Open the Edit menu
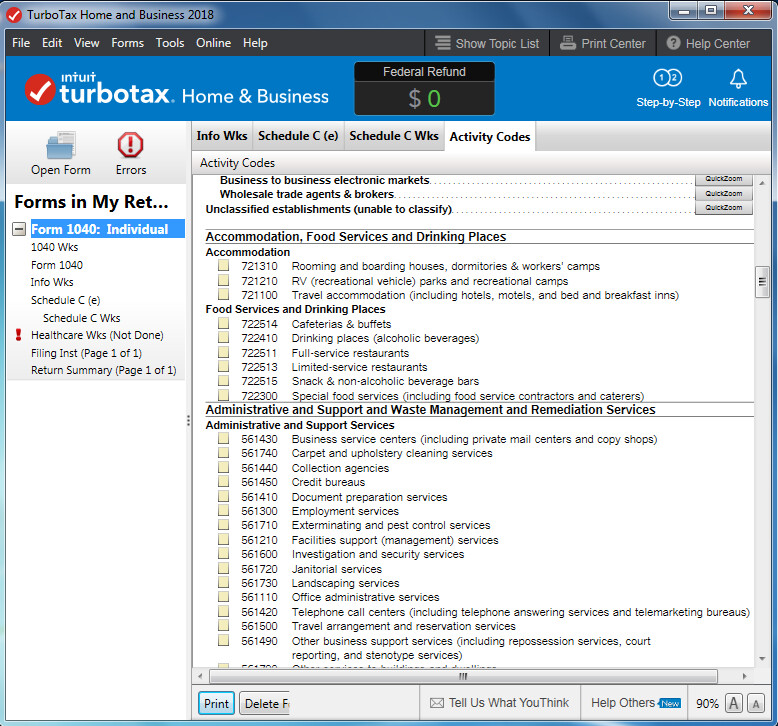 pyautogui.click(x=52, y=43)
